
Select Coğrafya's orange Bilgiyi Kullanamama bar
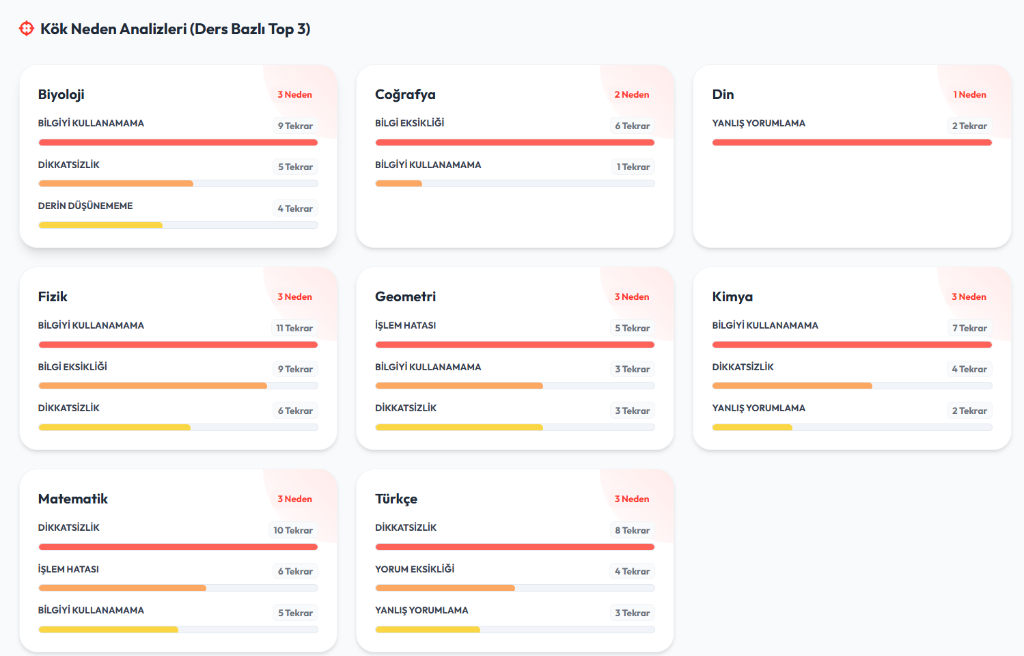click(399, 184)
